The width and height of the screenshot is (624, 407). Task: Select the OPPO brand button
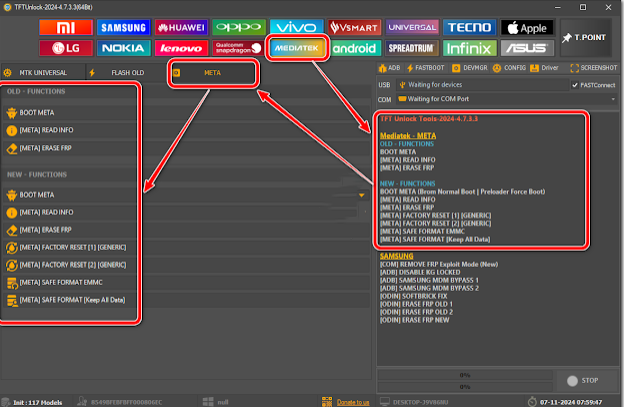pos(239,27)
